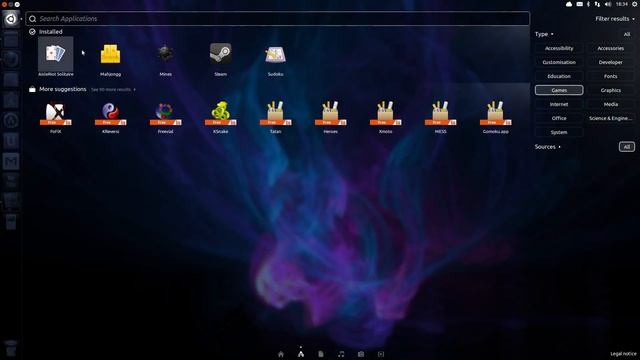This screenshot has width=640, height=360.
Task: Click All beside the Type heading
Action: (x=627, y=34)
